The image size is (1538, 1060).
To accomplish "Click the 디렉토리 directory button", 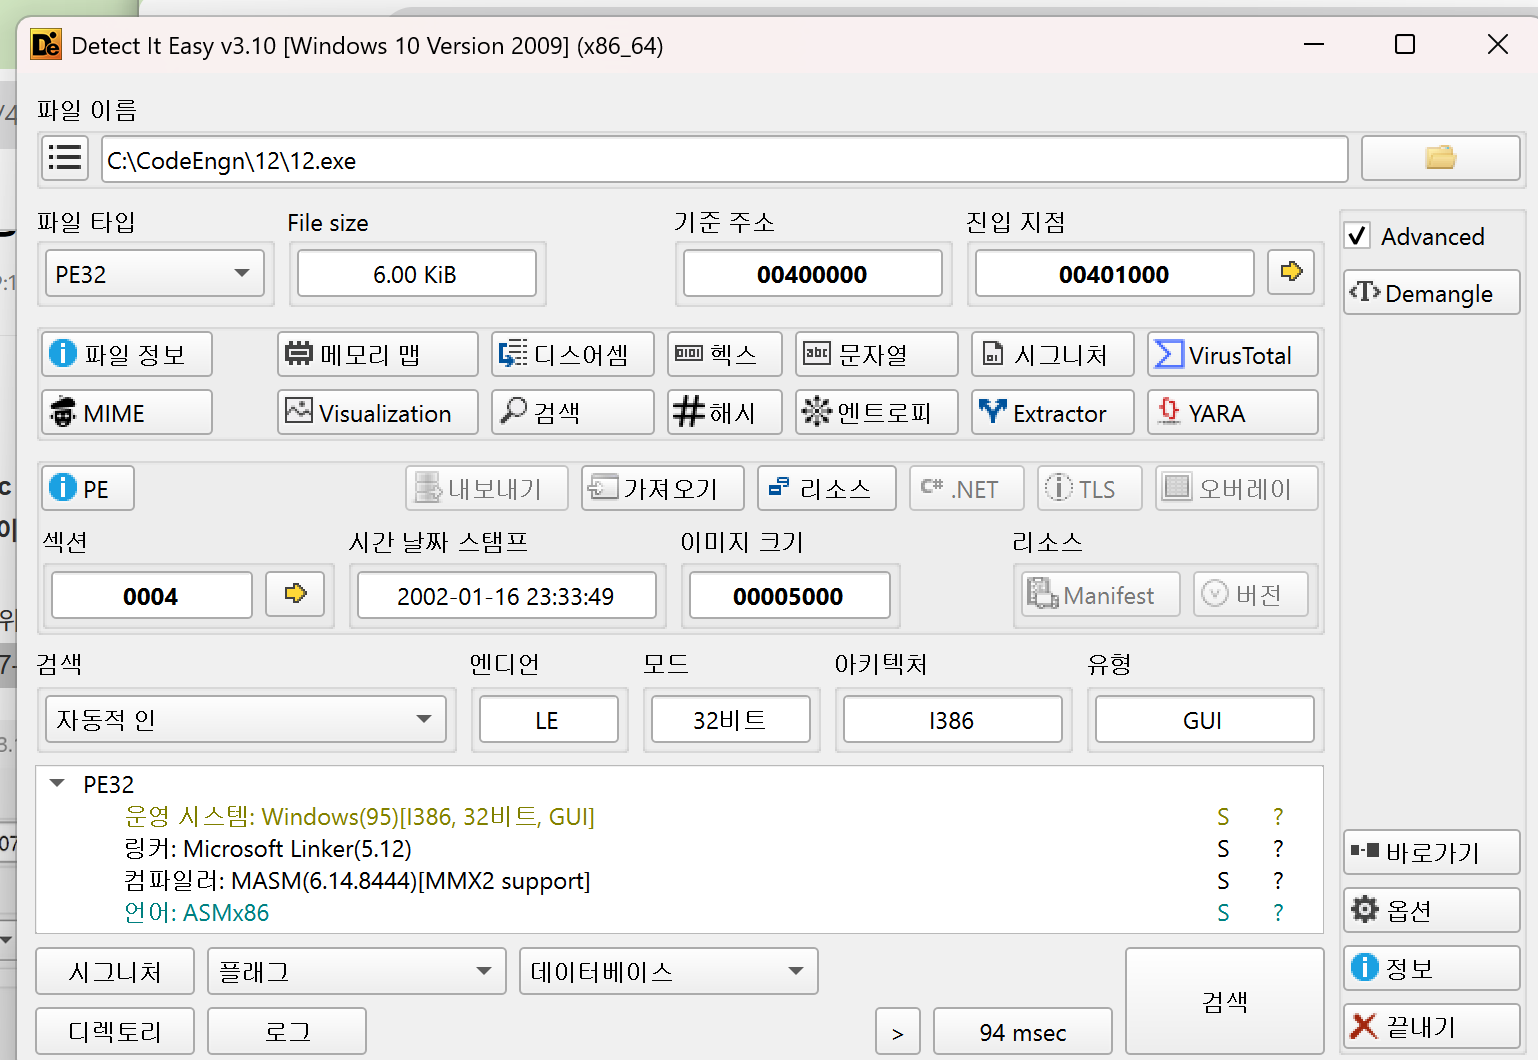I will click(x=115, y=1031).
